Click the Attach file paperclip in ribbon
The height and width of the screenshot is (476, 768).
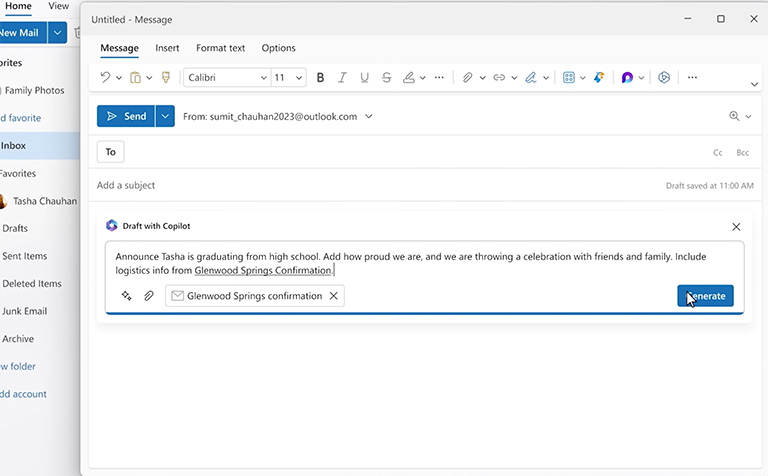click(466, 77)
